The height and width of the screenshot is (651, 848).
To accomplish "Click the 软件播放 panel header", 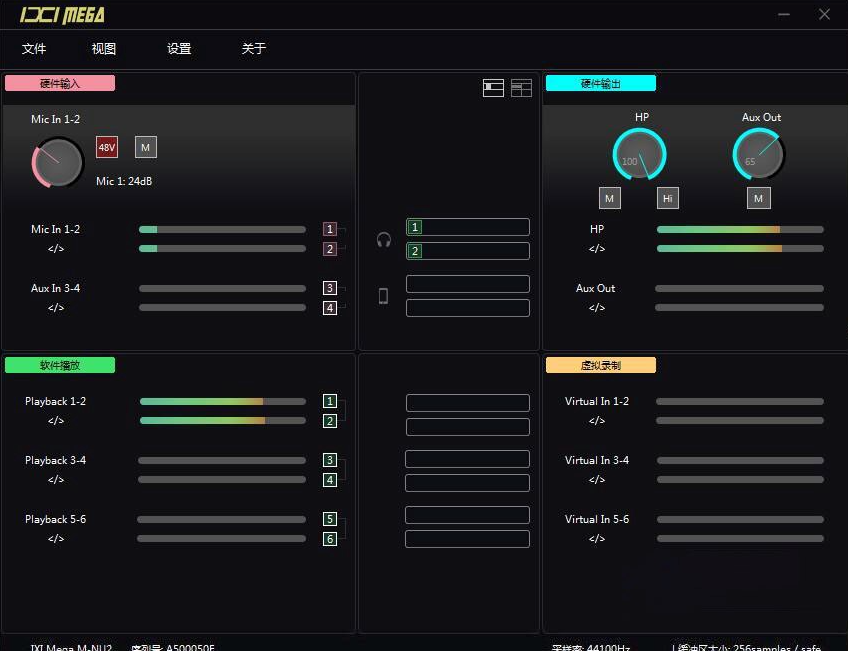I will pyautogui.click(x=60, y=365).
